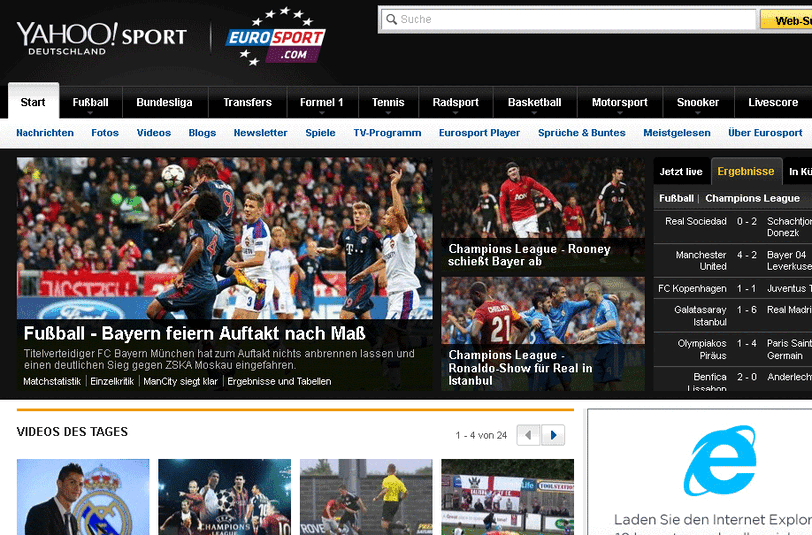Click the Fußball link in results header
Screen dimensions: 812x535
point(676,198)
